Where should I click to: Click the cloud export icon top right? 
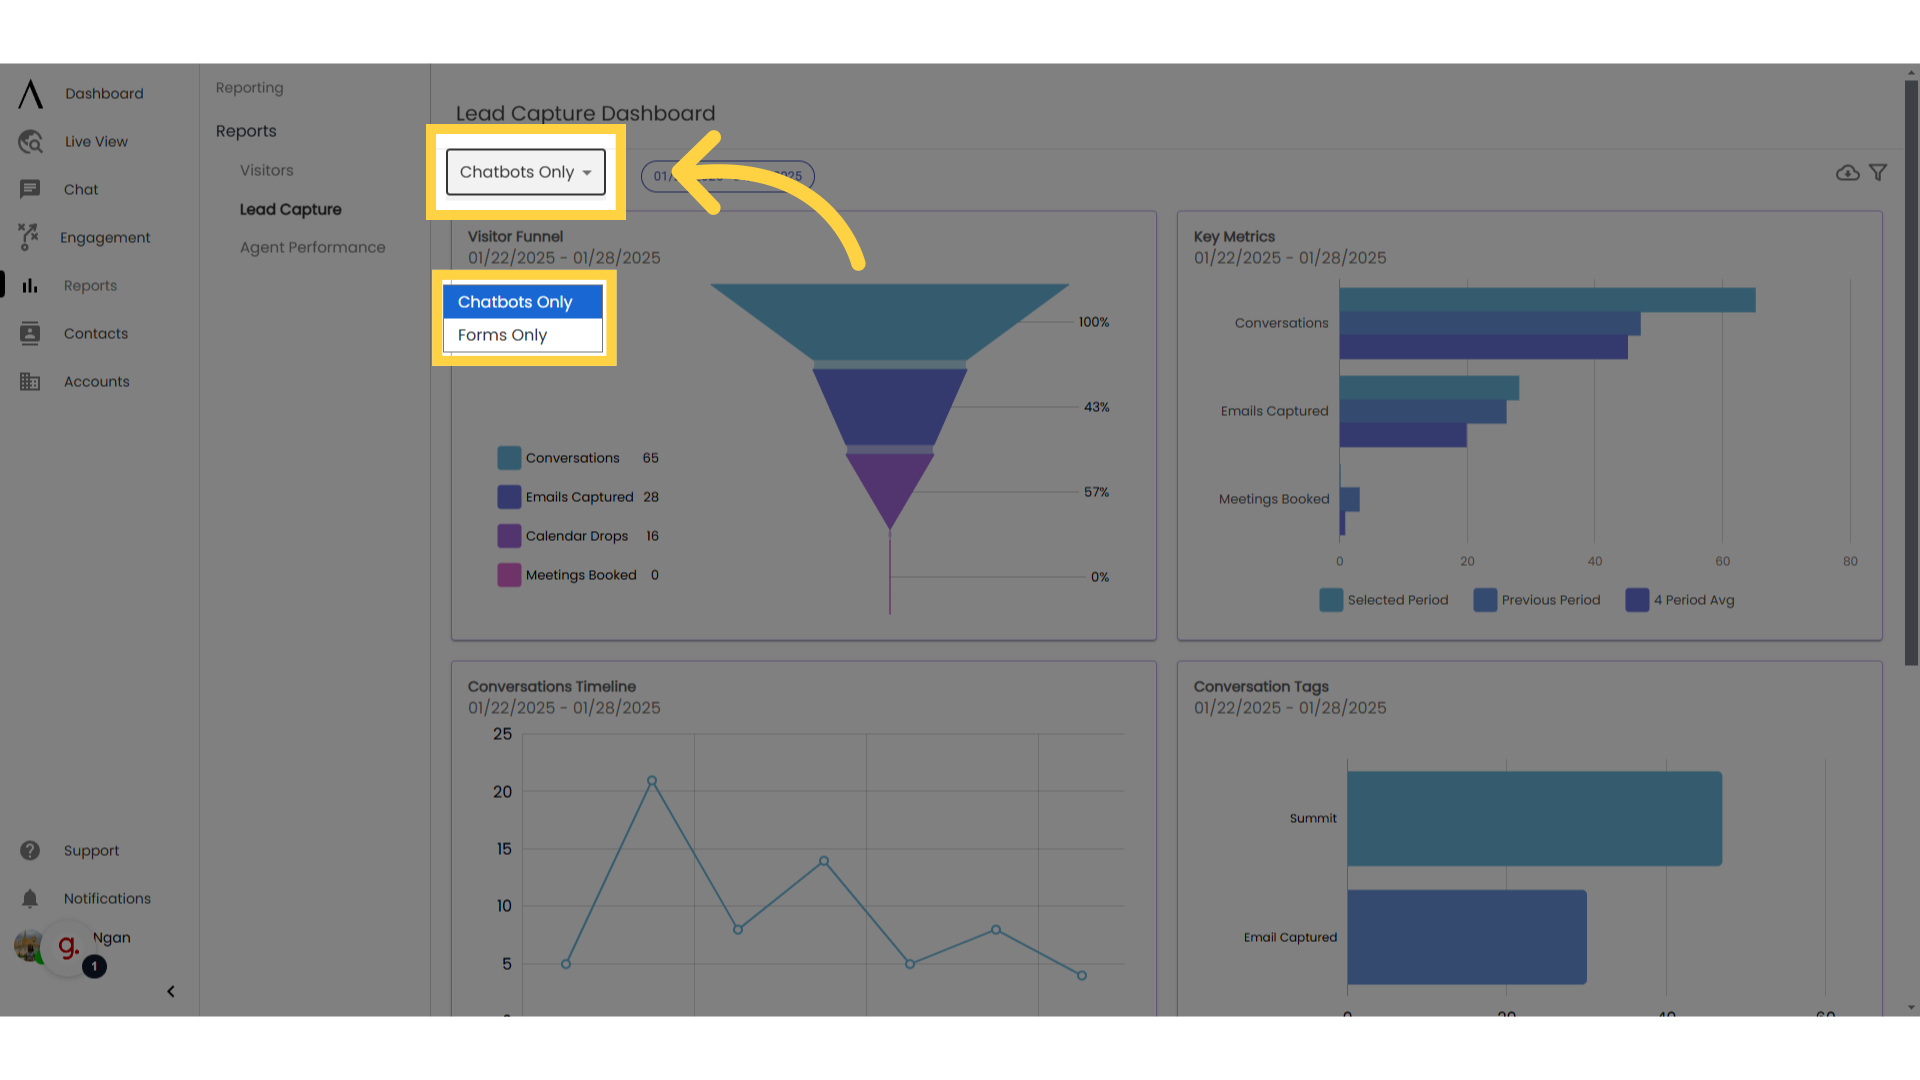[x=1847, y=173]
